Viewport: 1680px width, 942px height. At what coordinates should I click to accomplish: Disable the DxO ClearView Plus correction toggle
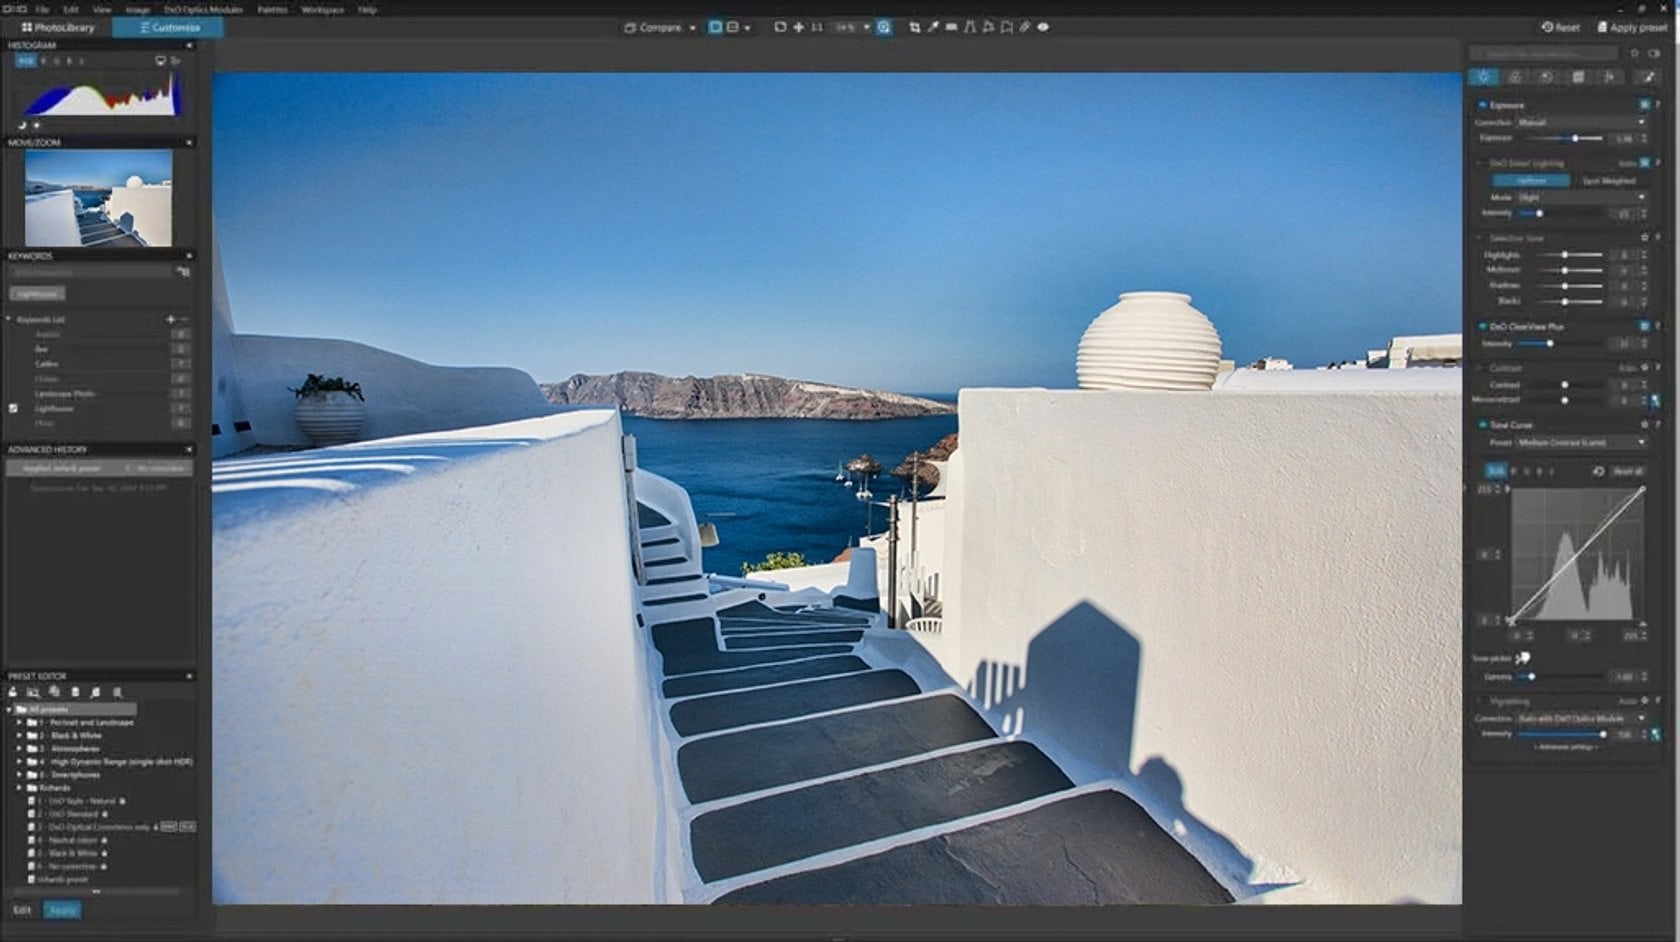pyautogui.click(x=1482, y=326)
